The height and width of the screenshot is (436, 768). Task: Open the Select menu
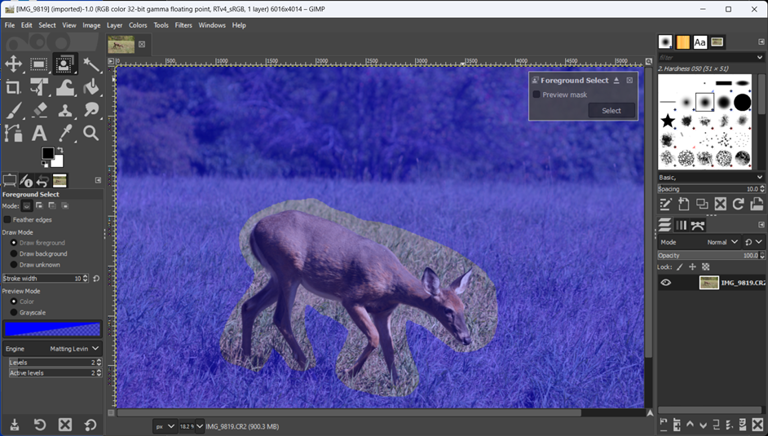[47, 25]
